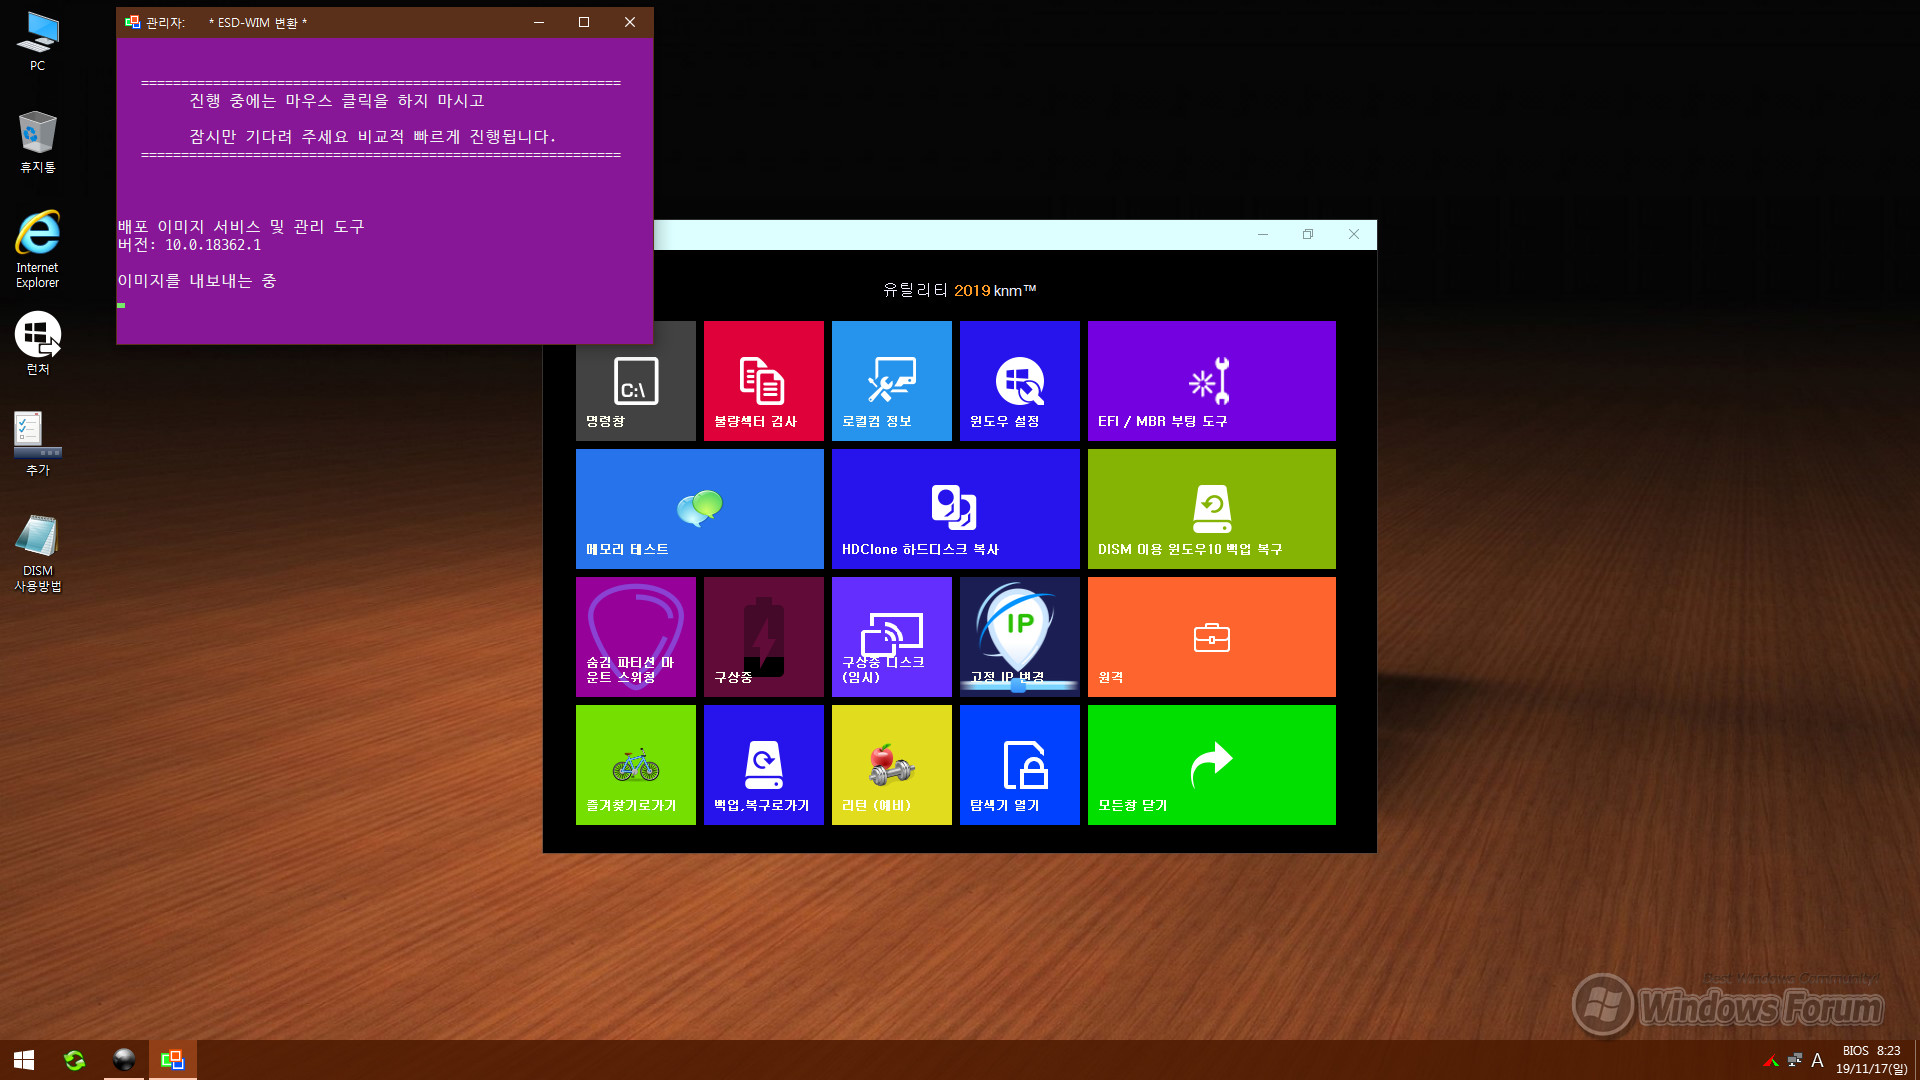
Task: Click the black sphere taskbar icon
Action: 124,1060
